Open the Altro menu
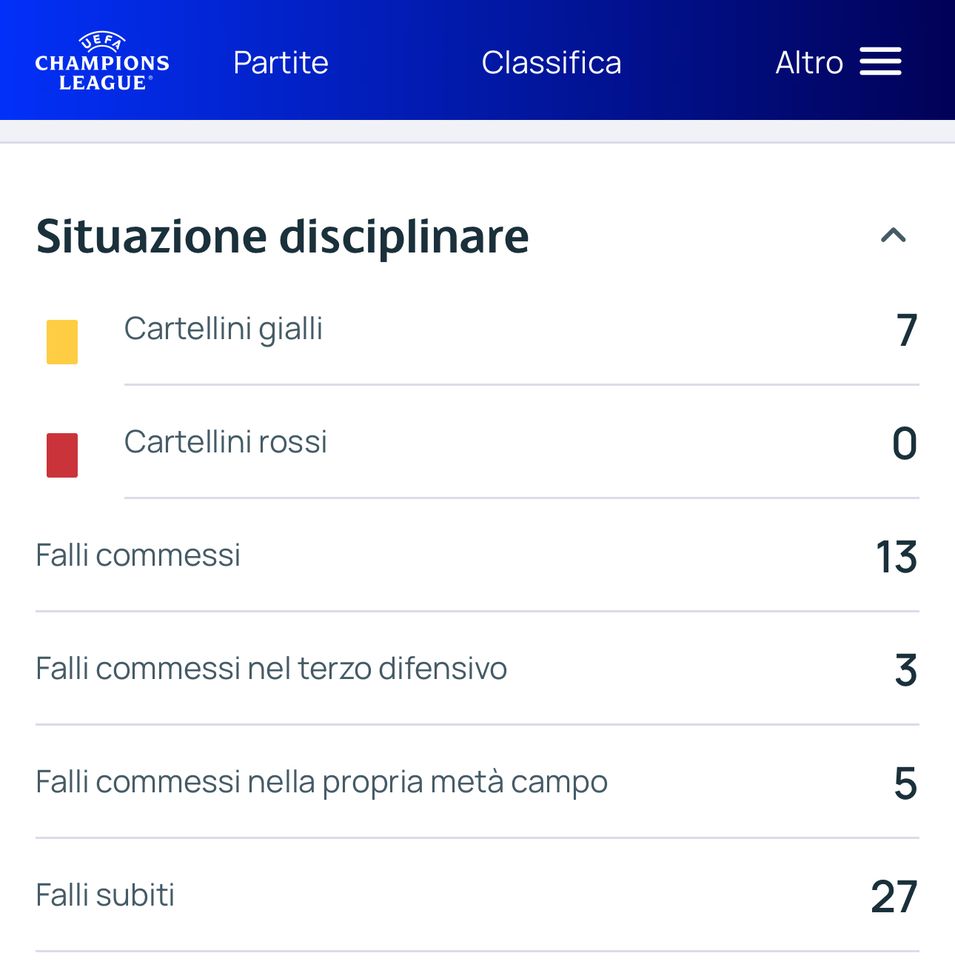 [809, 62]
